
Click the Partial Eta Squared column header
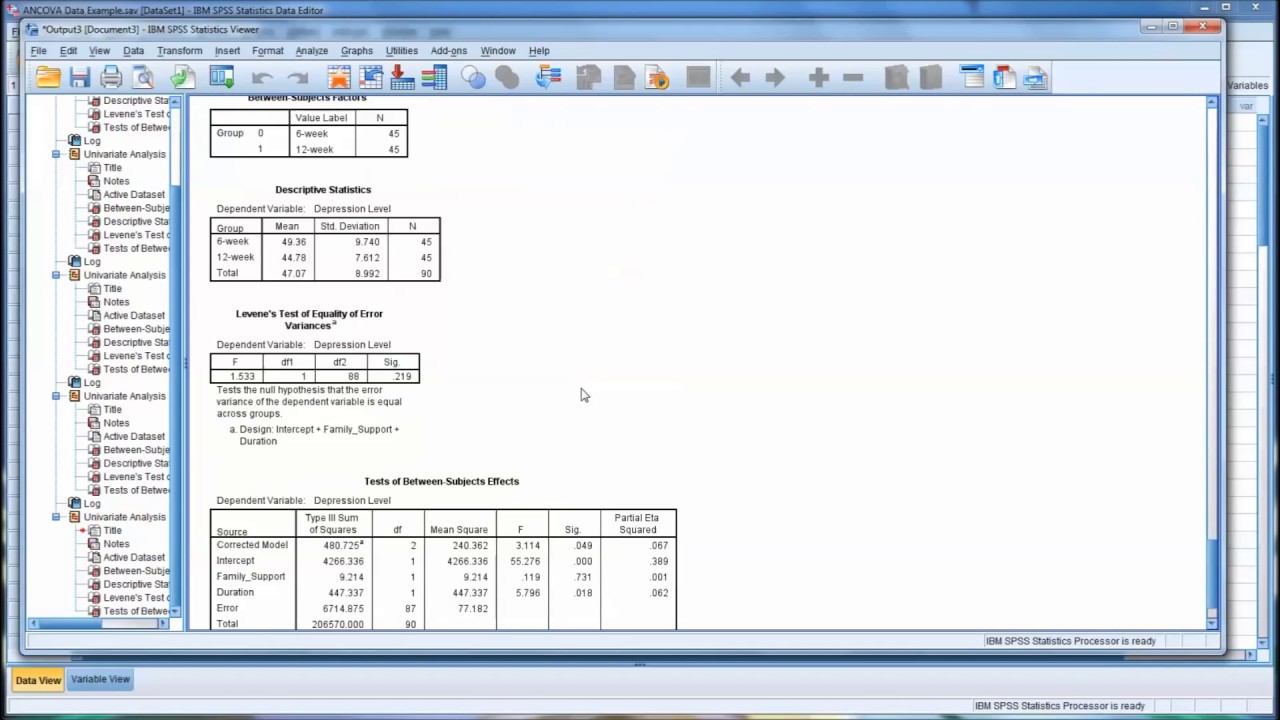point(637,524)
